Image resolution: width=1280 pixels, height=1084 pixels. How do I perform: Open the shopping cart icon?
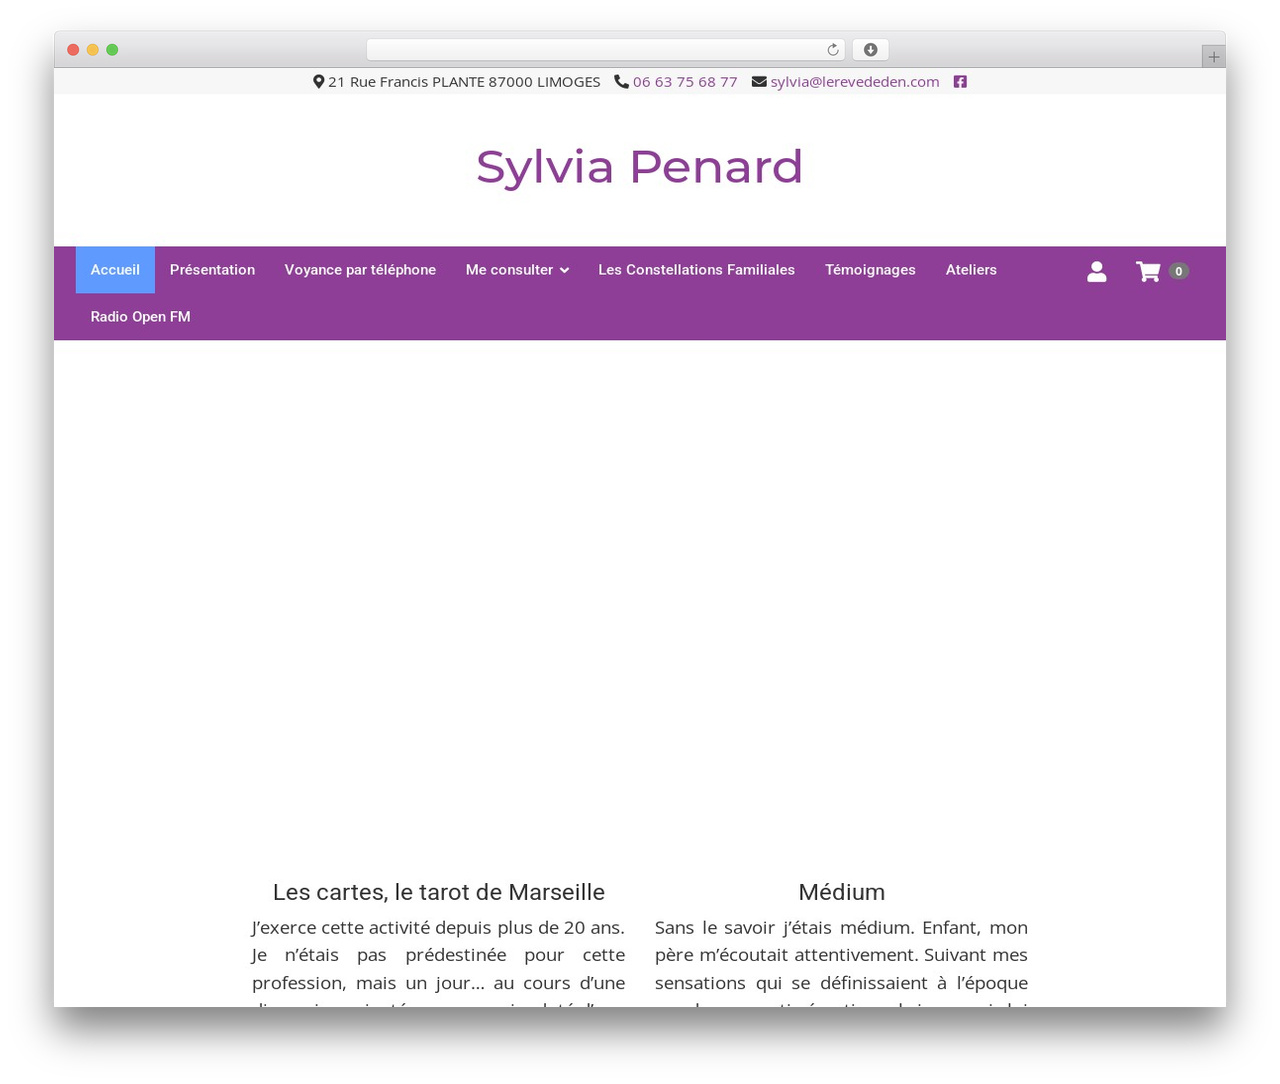(x=1148, y=271)
